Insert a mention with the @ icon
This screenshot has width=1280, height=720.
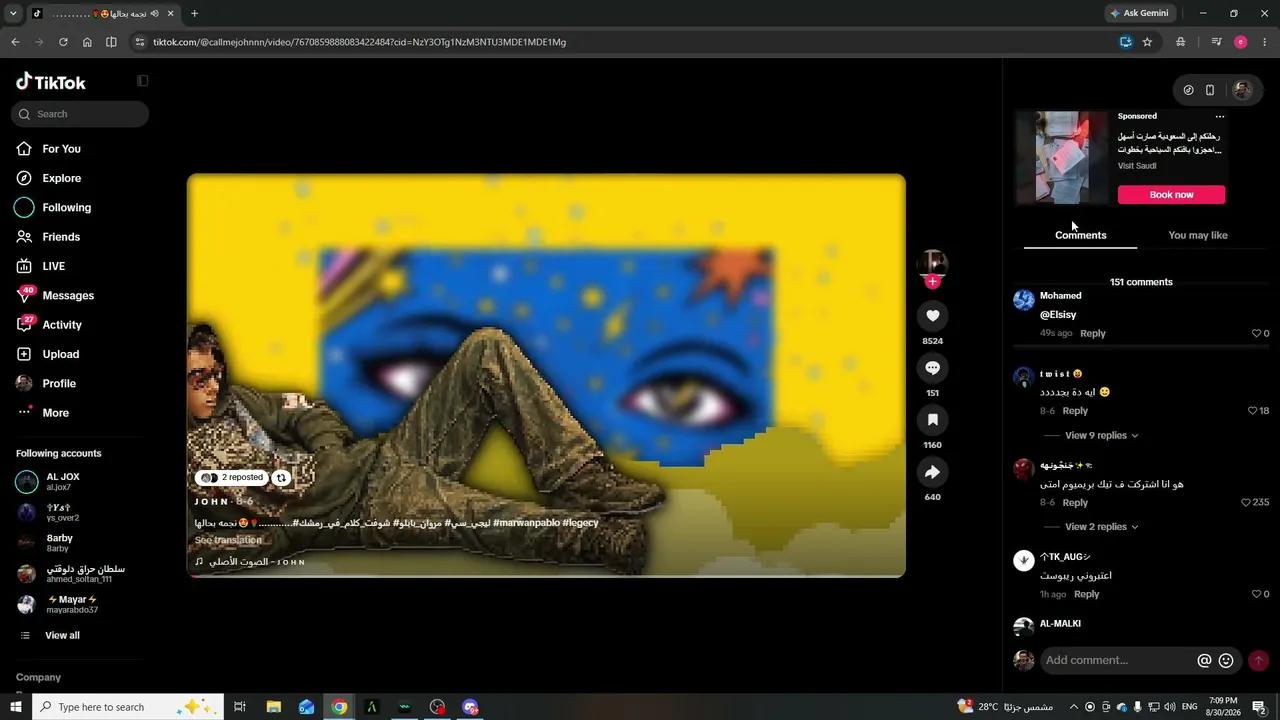[x=1204, y=660]
